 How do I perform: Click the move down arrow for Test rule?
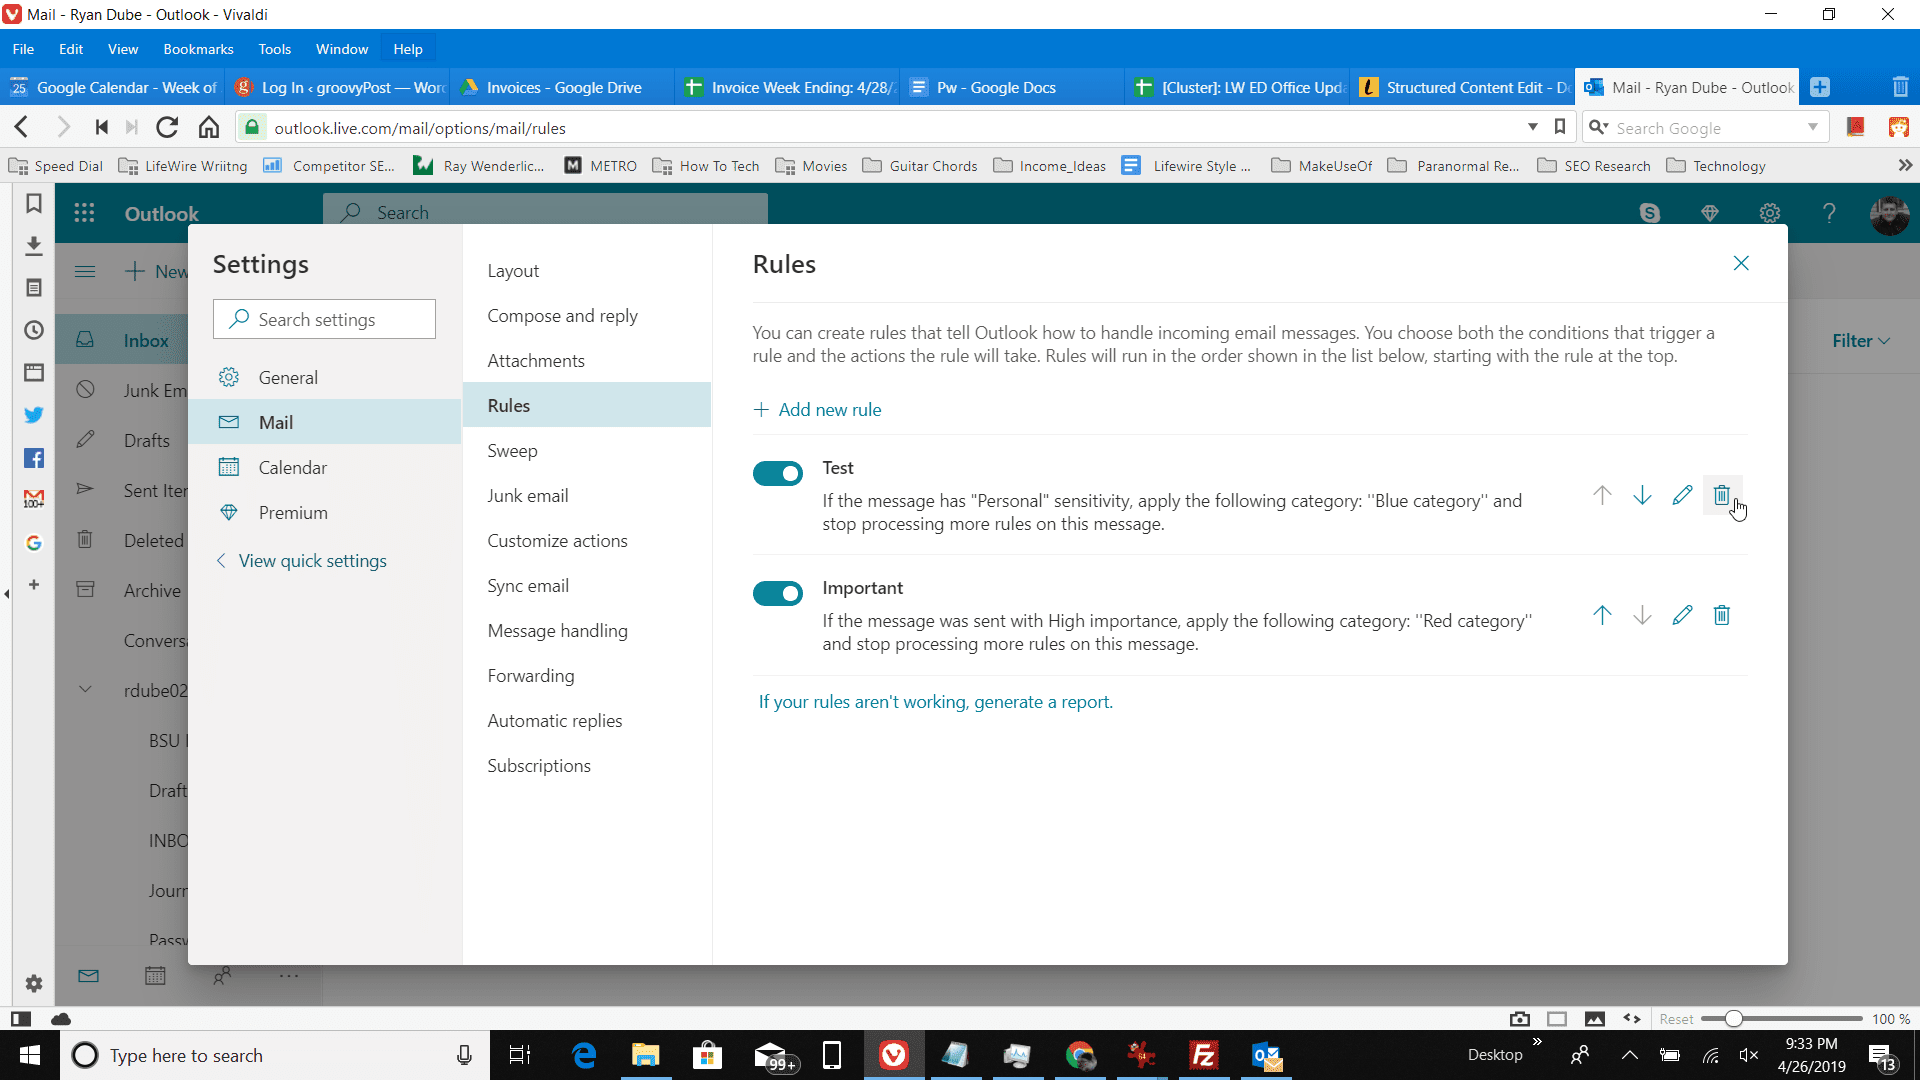point(1642,495)
